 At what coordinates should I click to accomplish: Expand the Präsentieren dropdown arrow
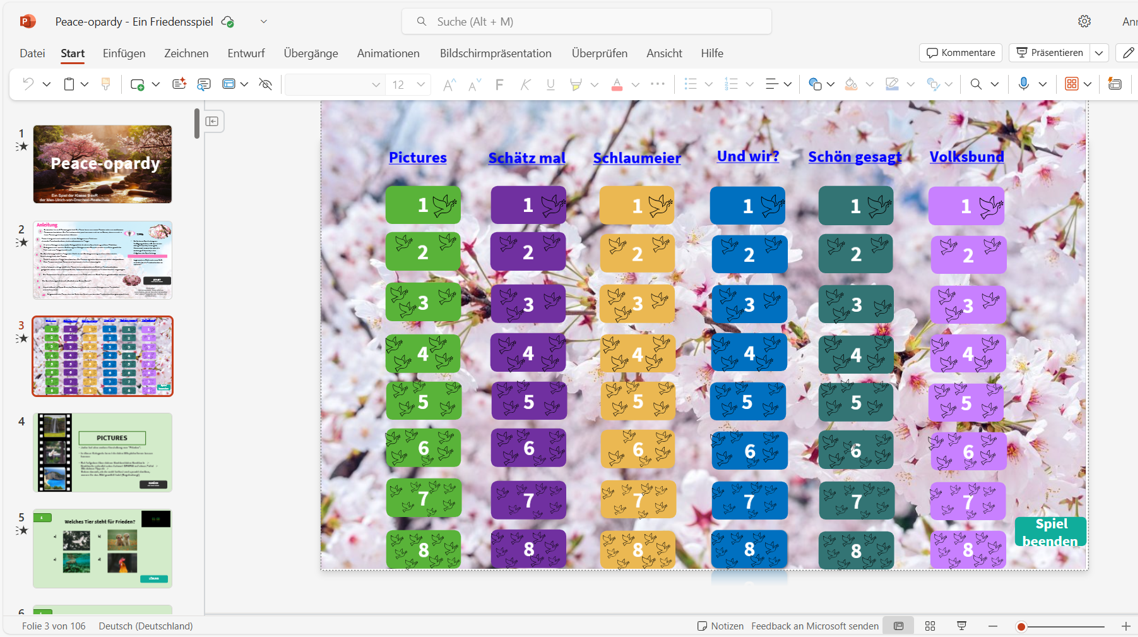click(x=1099, y=53)
